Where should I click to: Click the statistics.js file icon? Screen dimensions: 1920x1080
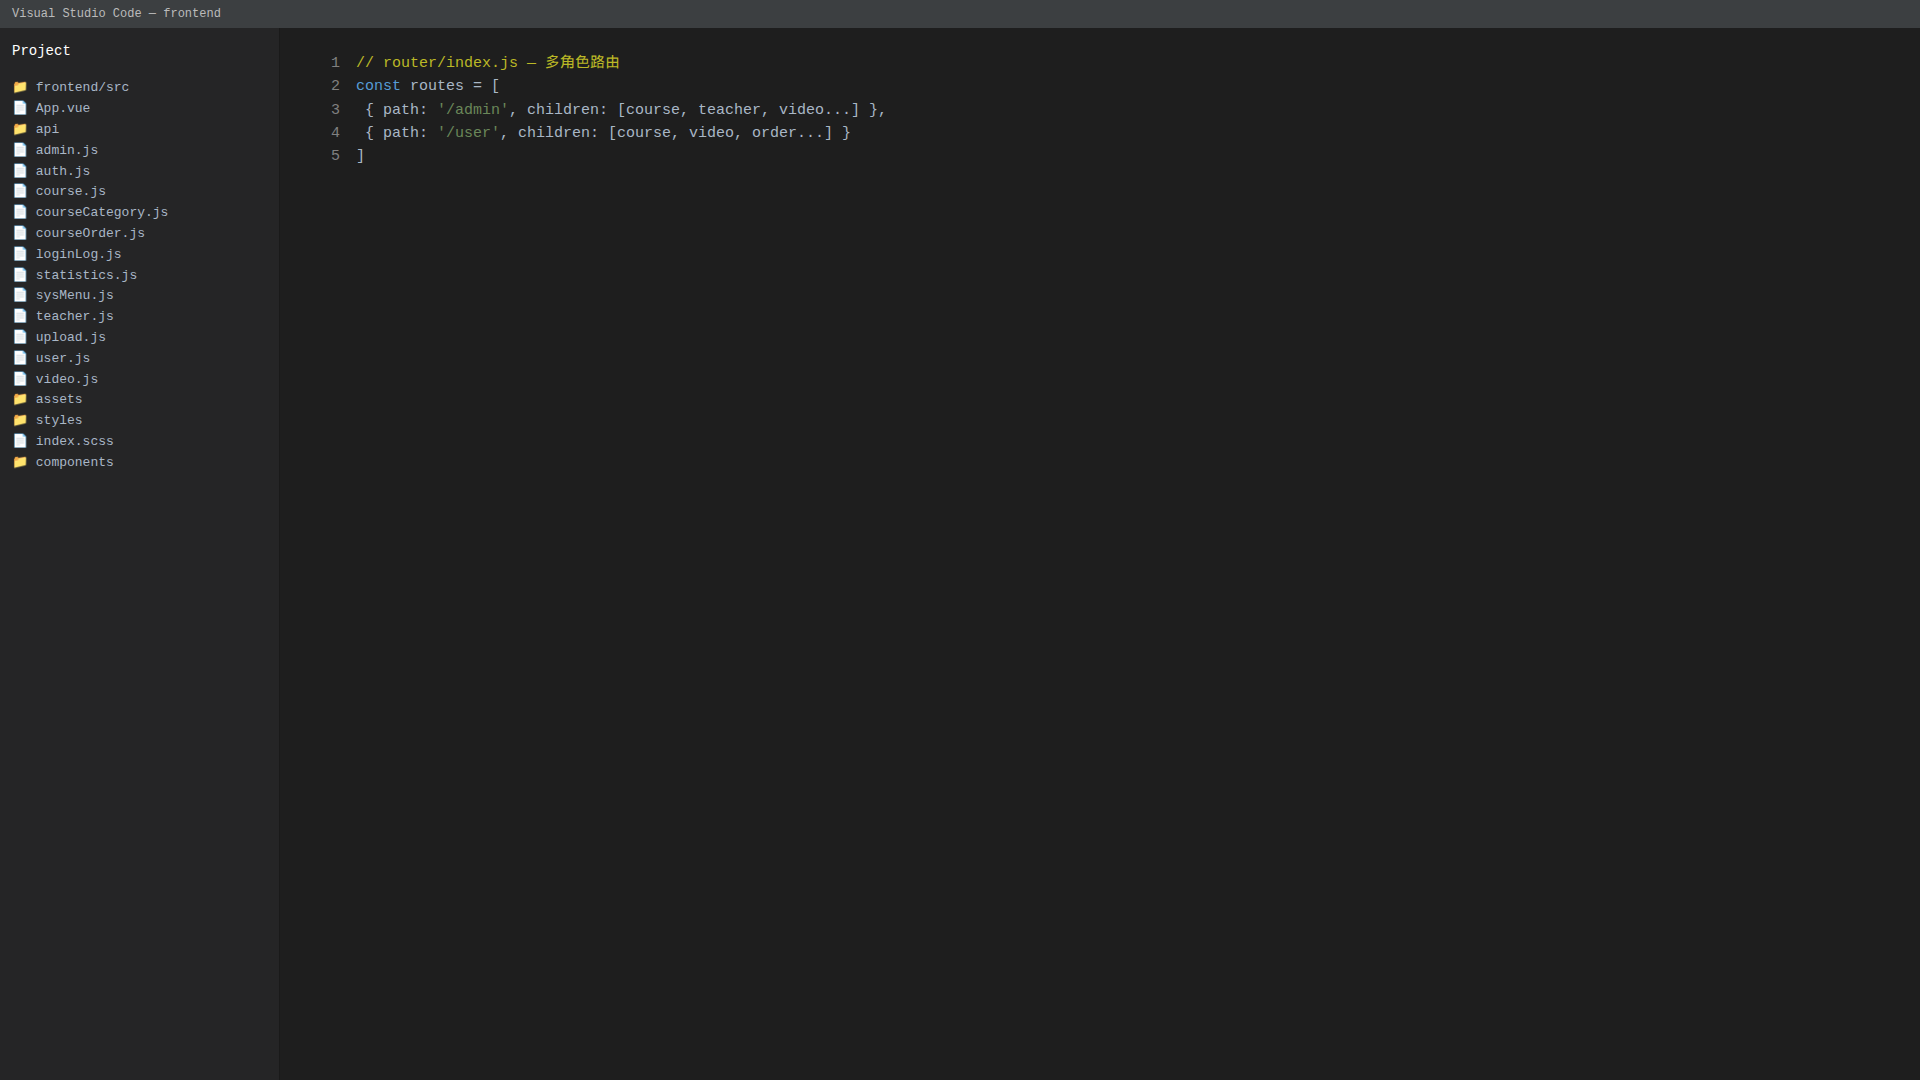[20, 275]
